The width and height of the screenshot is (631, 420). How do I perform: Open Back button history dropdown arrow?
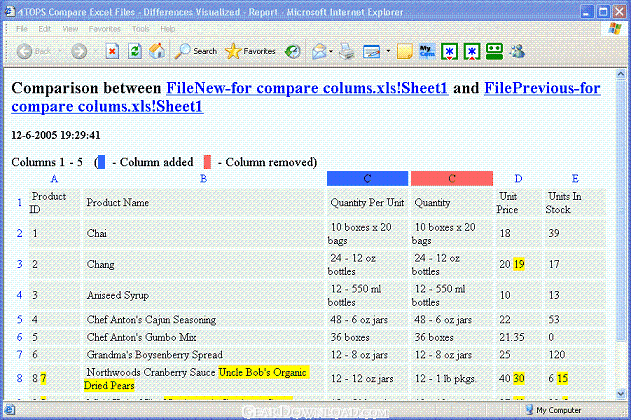(x=61, y=51)
